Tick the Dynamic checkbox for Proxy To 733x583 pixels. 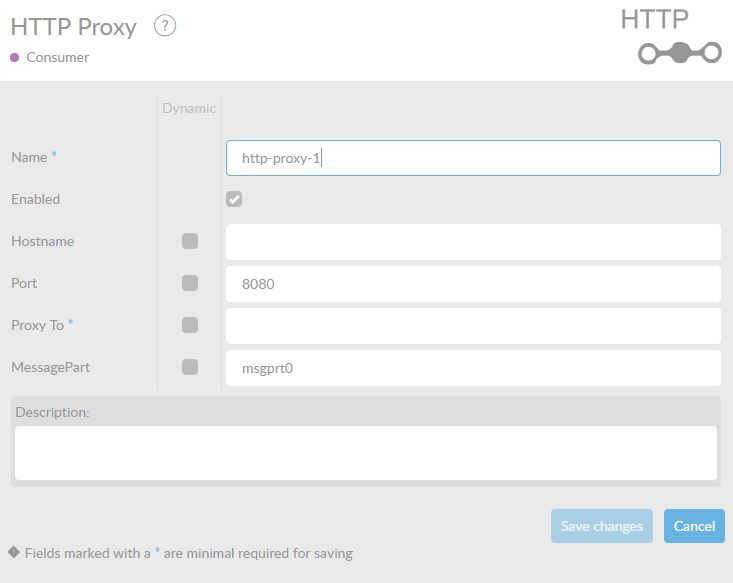pos(190,325)
